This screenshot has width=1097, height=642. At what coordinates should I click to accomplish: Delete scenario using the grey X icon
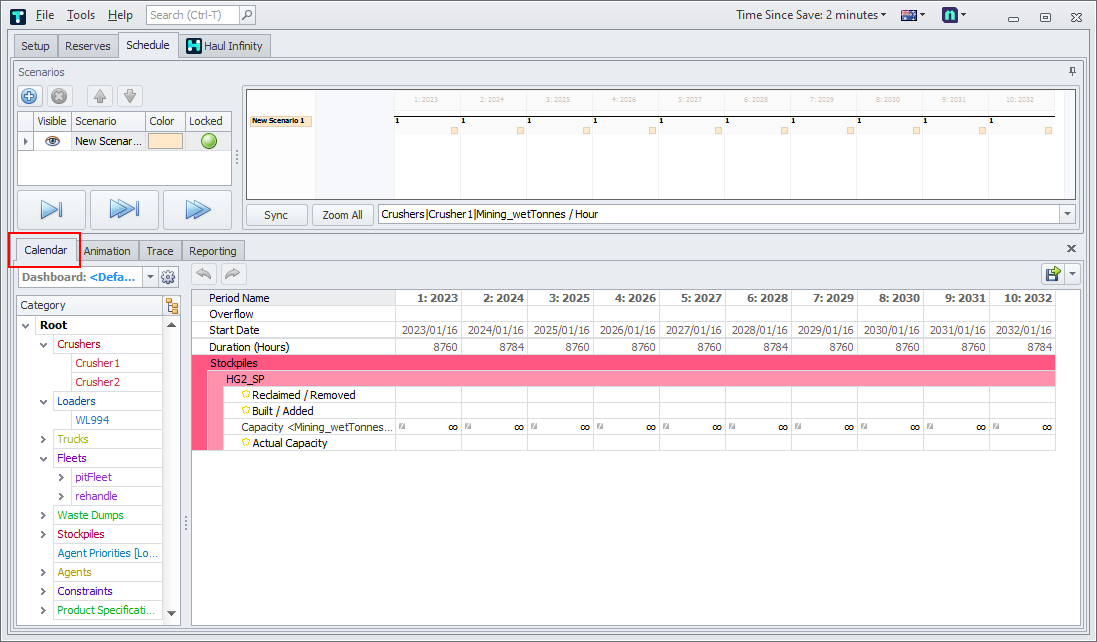click(59, 96)
